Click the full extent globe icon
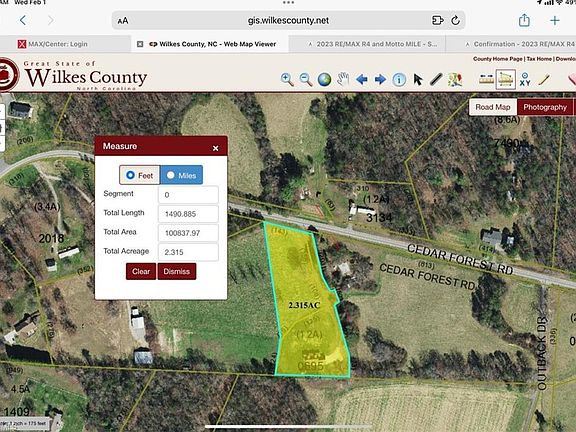The image size is (576, 432). pyautogui.click(x=324, y=79)
